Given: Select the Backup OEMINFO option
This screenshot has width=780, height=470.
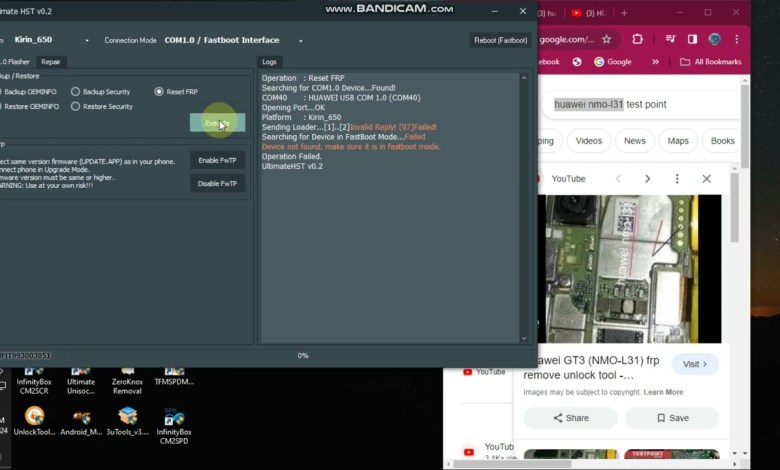Looking at the screenshot, I should 28,92.
